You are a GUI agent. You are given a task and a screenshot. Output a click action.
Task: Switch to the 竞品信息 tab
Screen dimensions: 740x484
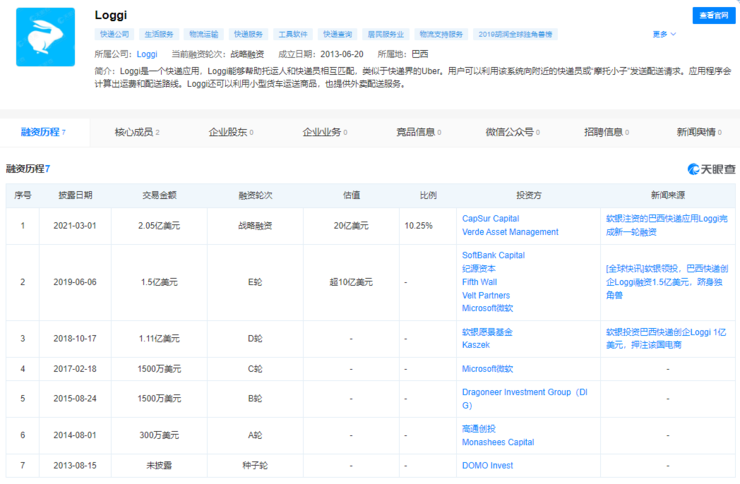(x=419, y=133)
